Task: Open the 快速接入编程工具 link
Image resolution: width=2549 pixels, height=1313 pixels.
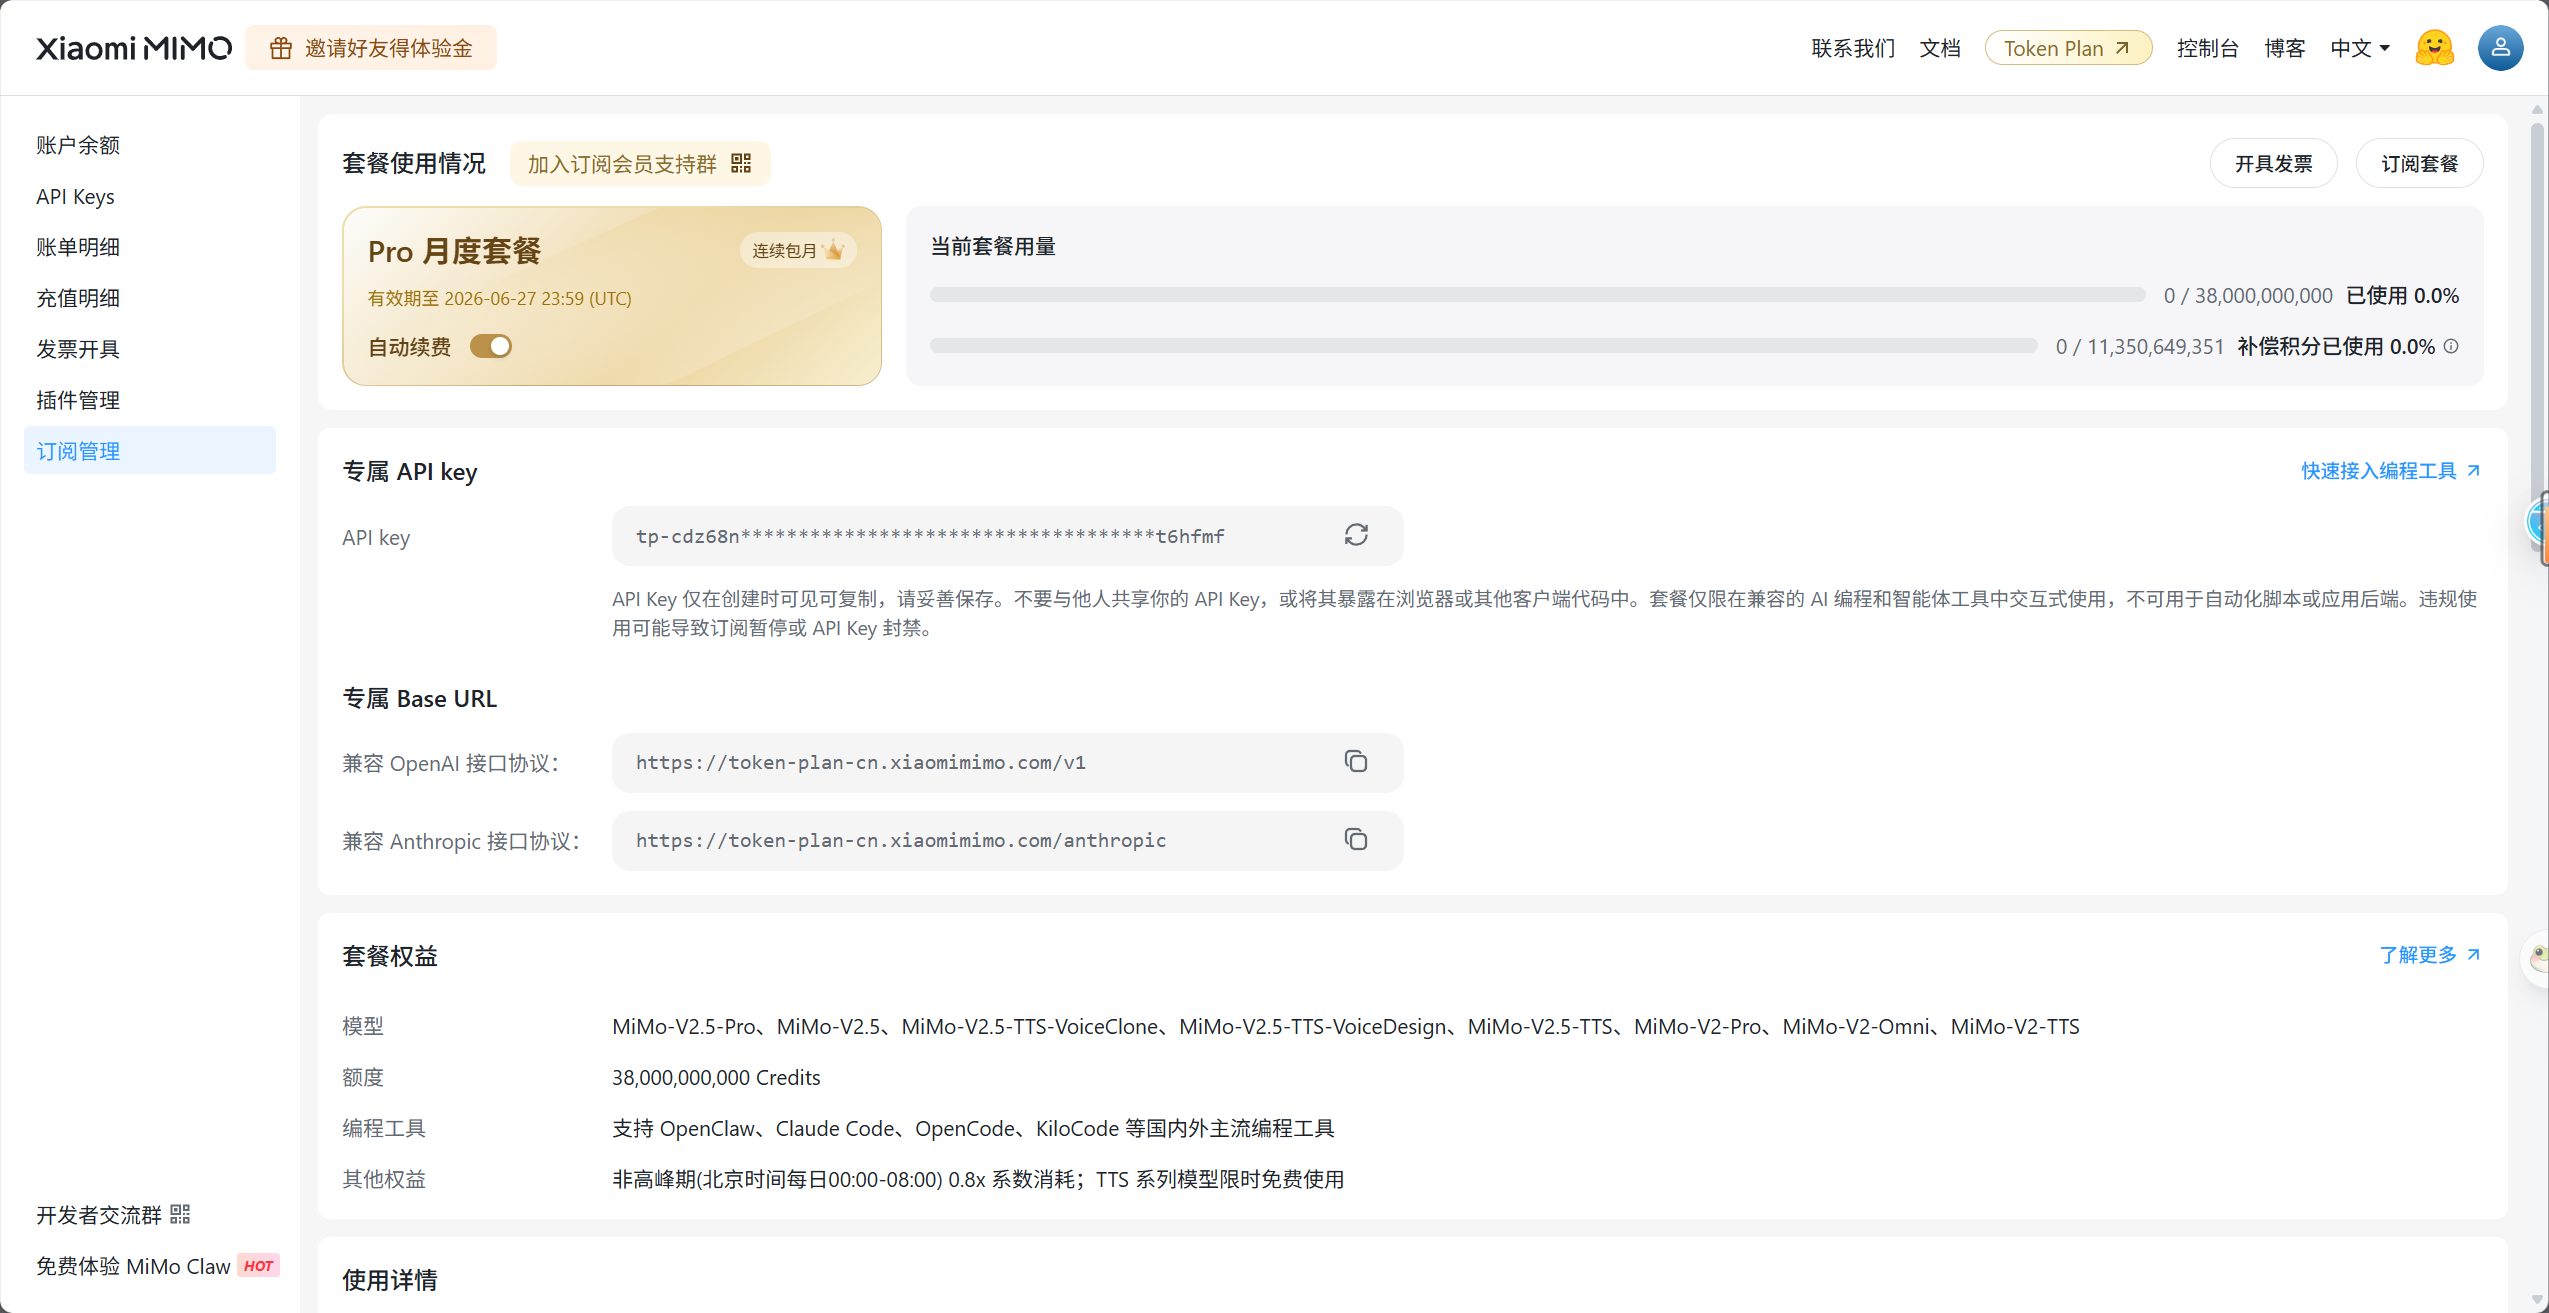Action: point(2390,470)
